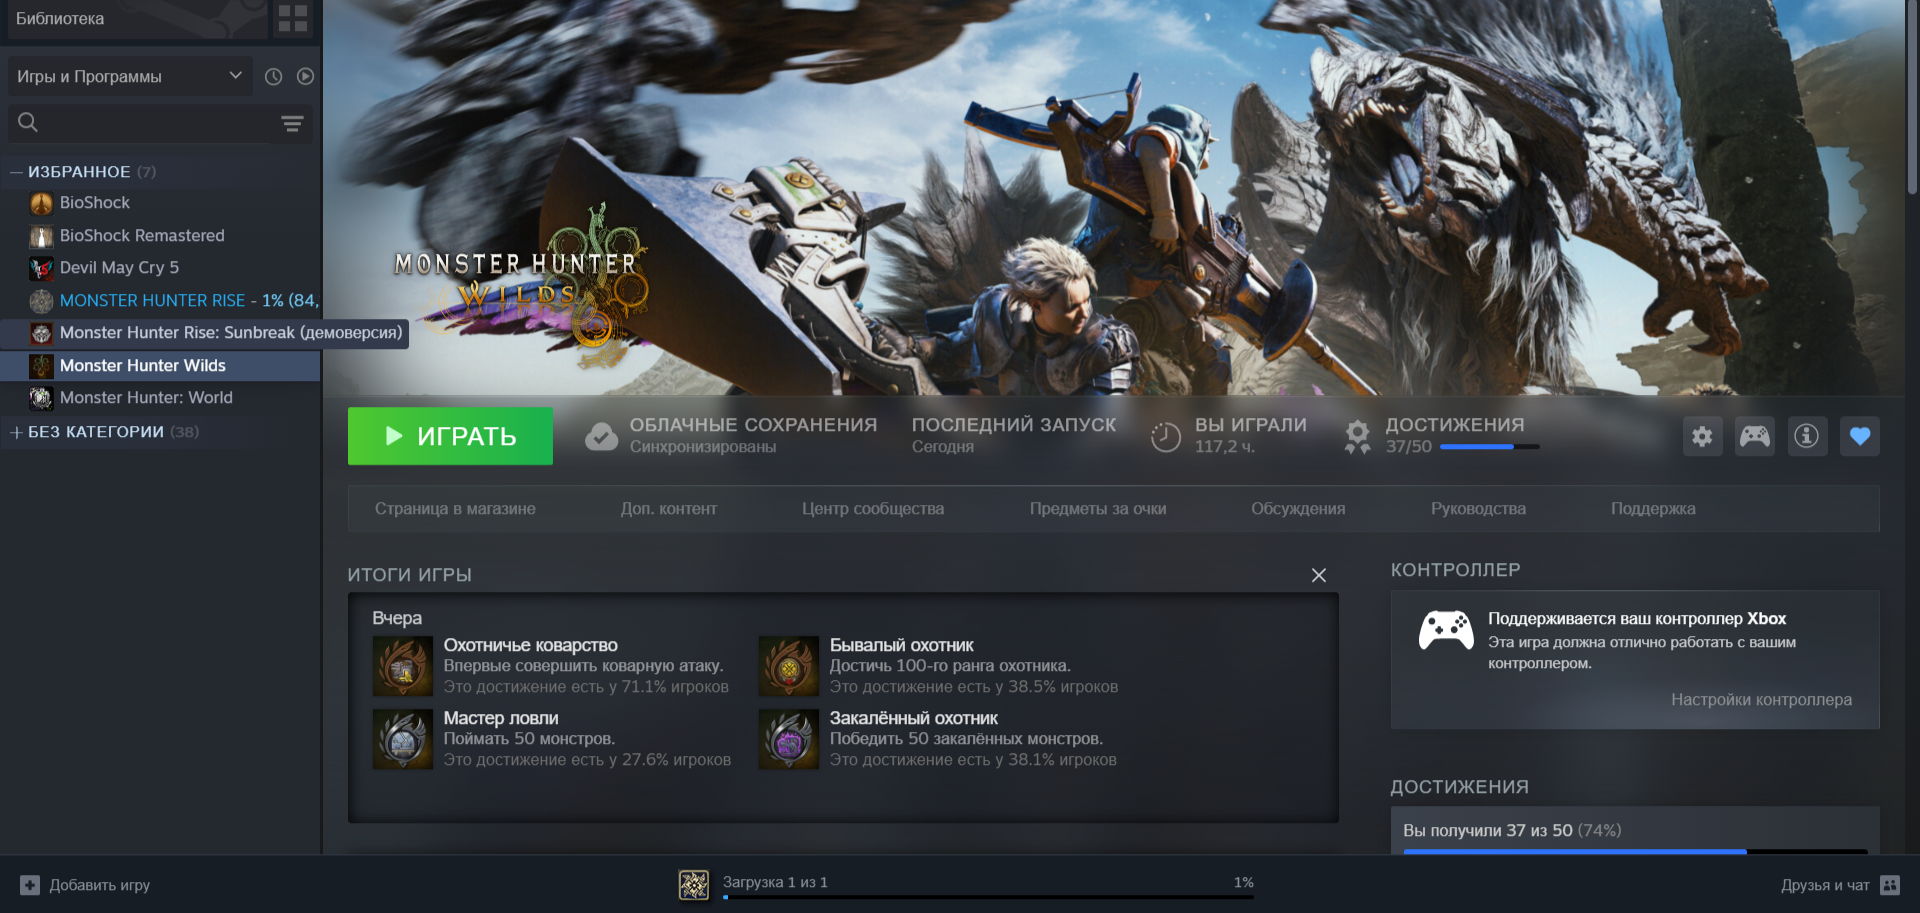The height and width of the screenshot is (913, 1920).
Task: Click the cloud saves sync icon
Action: point(601,436)
